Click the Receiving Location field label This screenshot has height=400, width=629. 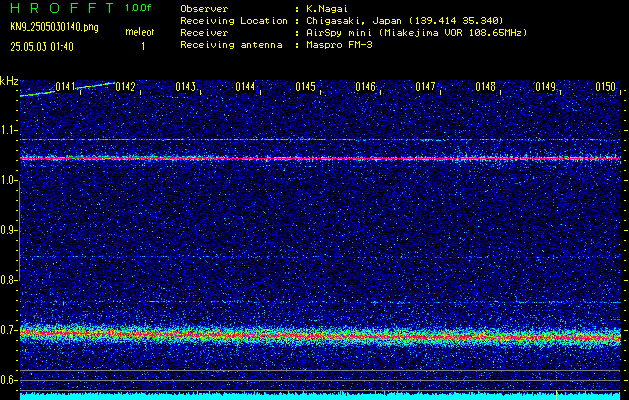point(234,21)
